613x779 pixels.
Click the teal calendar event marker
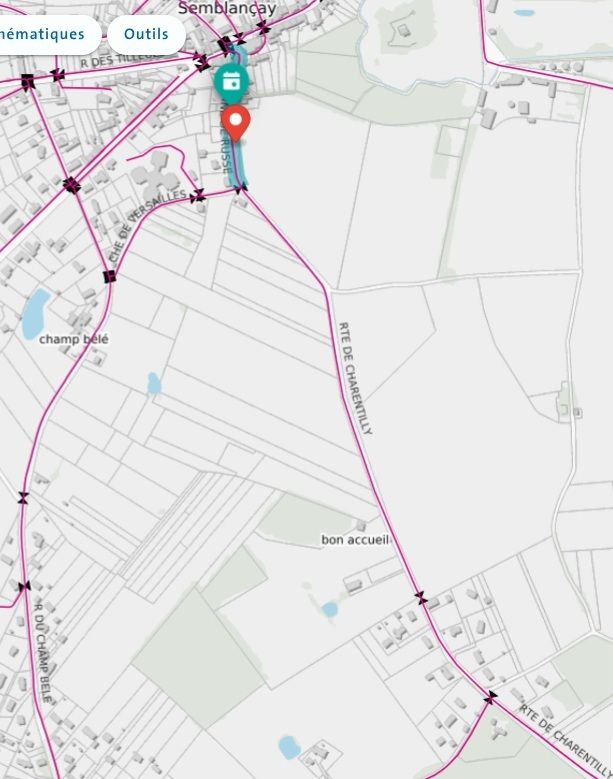click(x=231, y=82)
